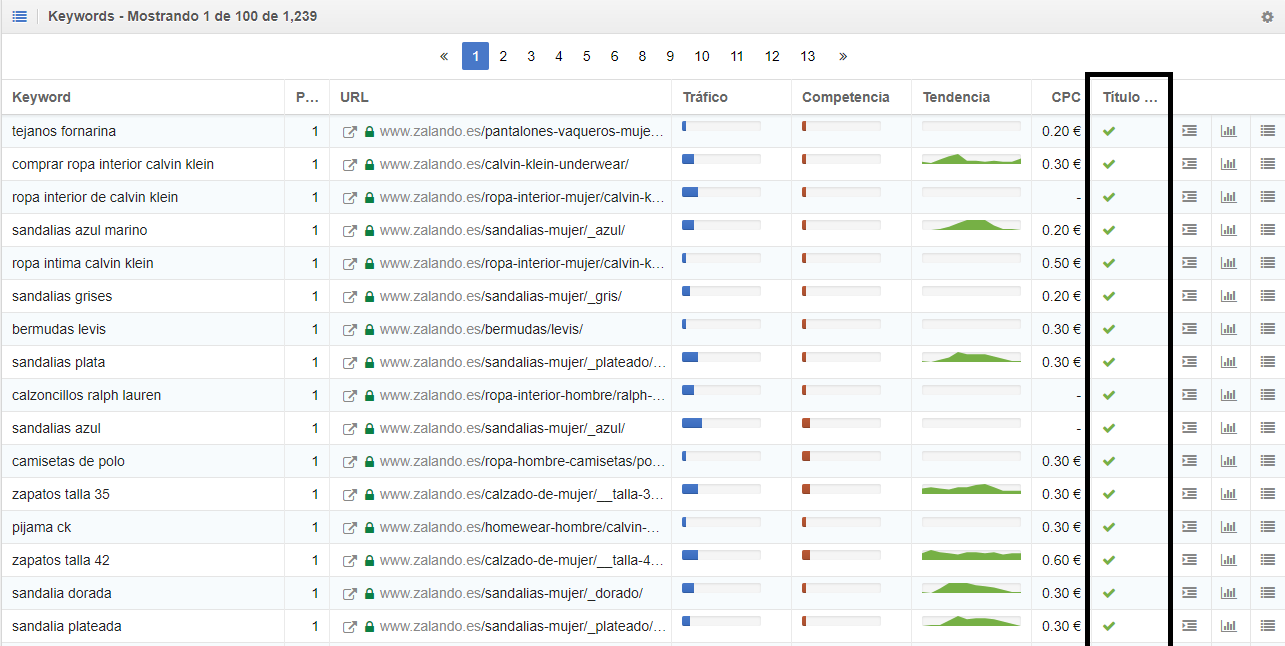Click bar chart icon for sandalias grises row
This screenshot has width=1285, height=646.
click(1228, 296)
